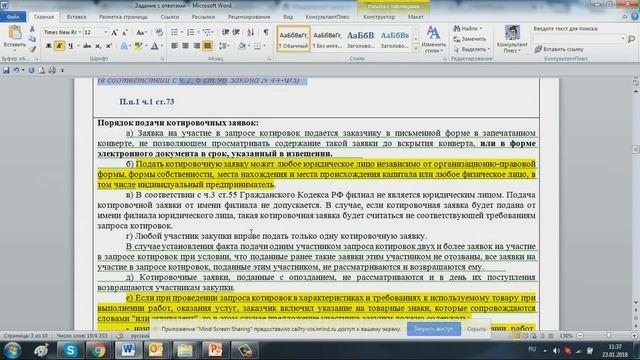This screenshot has height=360, width=640.
Task: Expand the styles gallery More arrow
Action: coord(416,49)
